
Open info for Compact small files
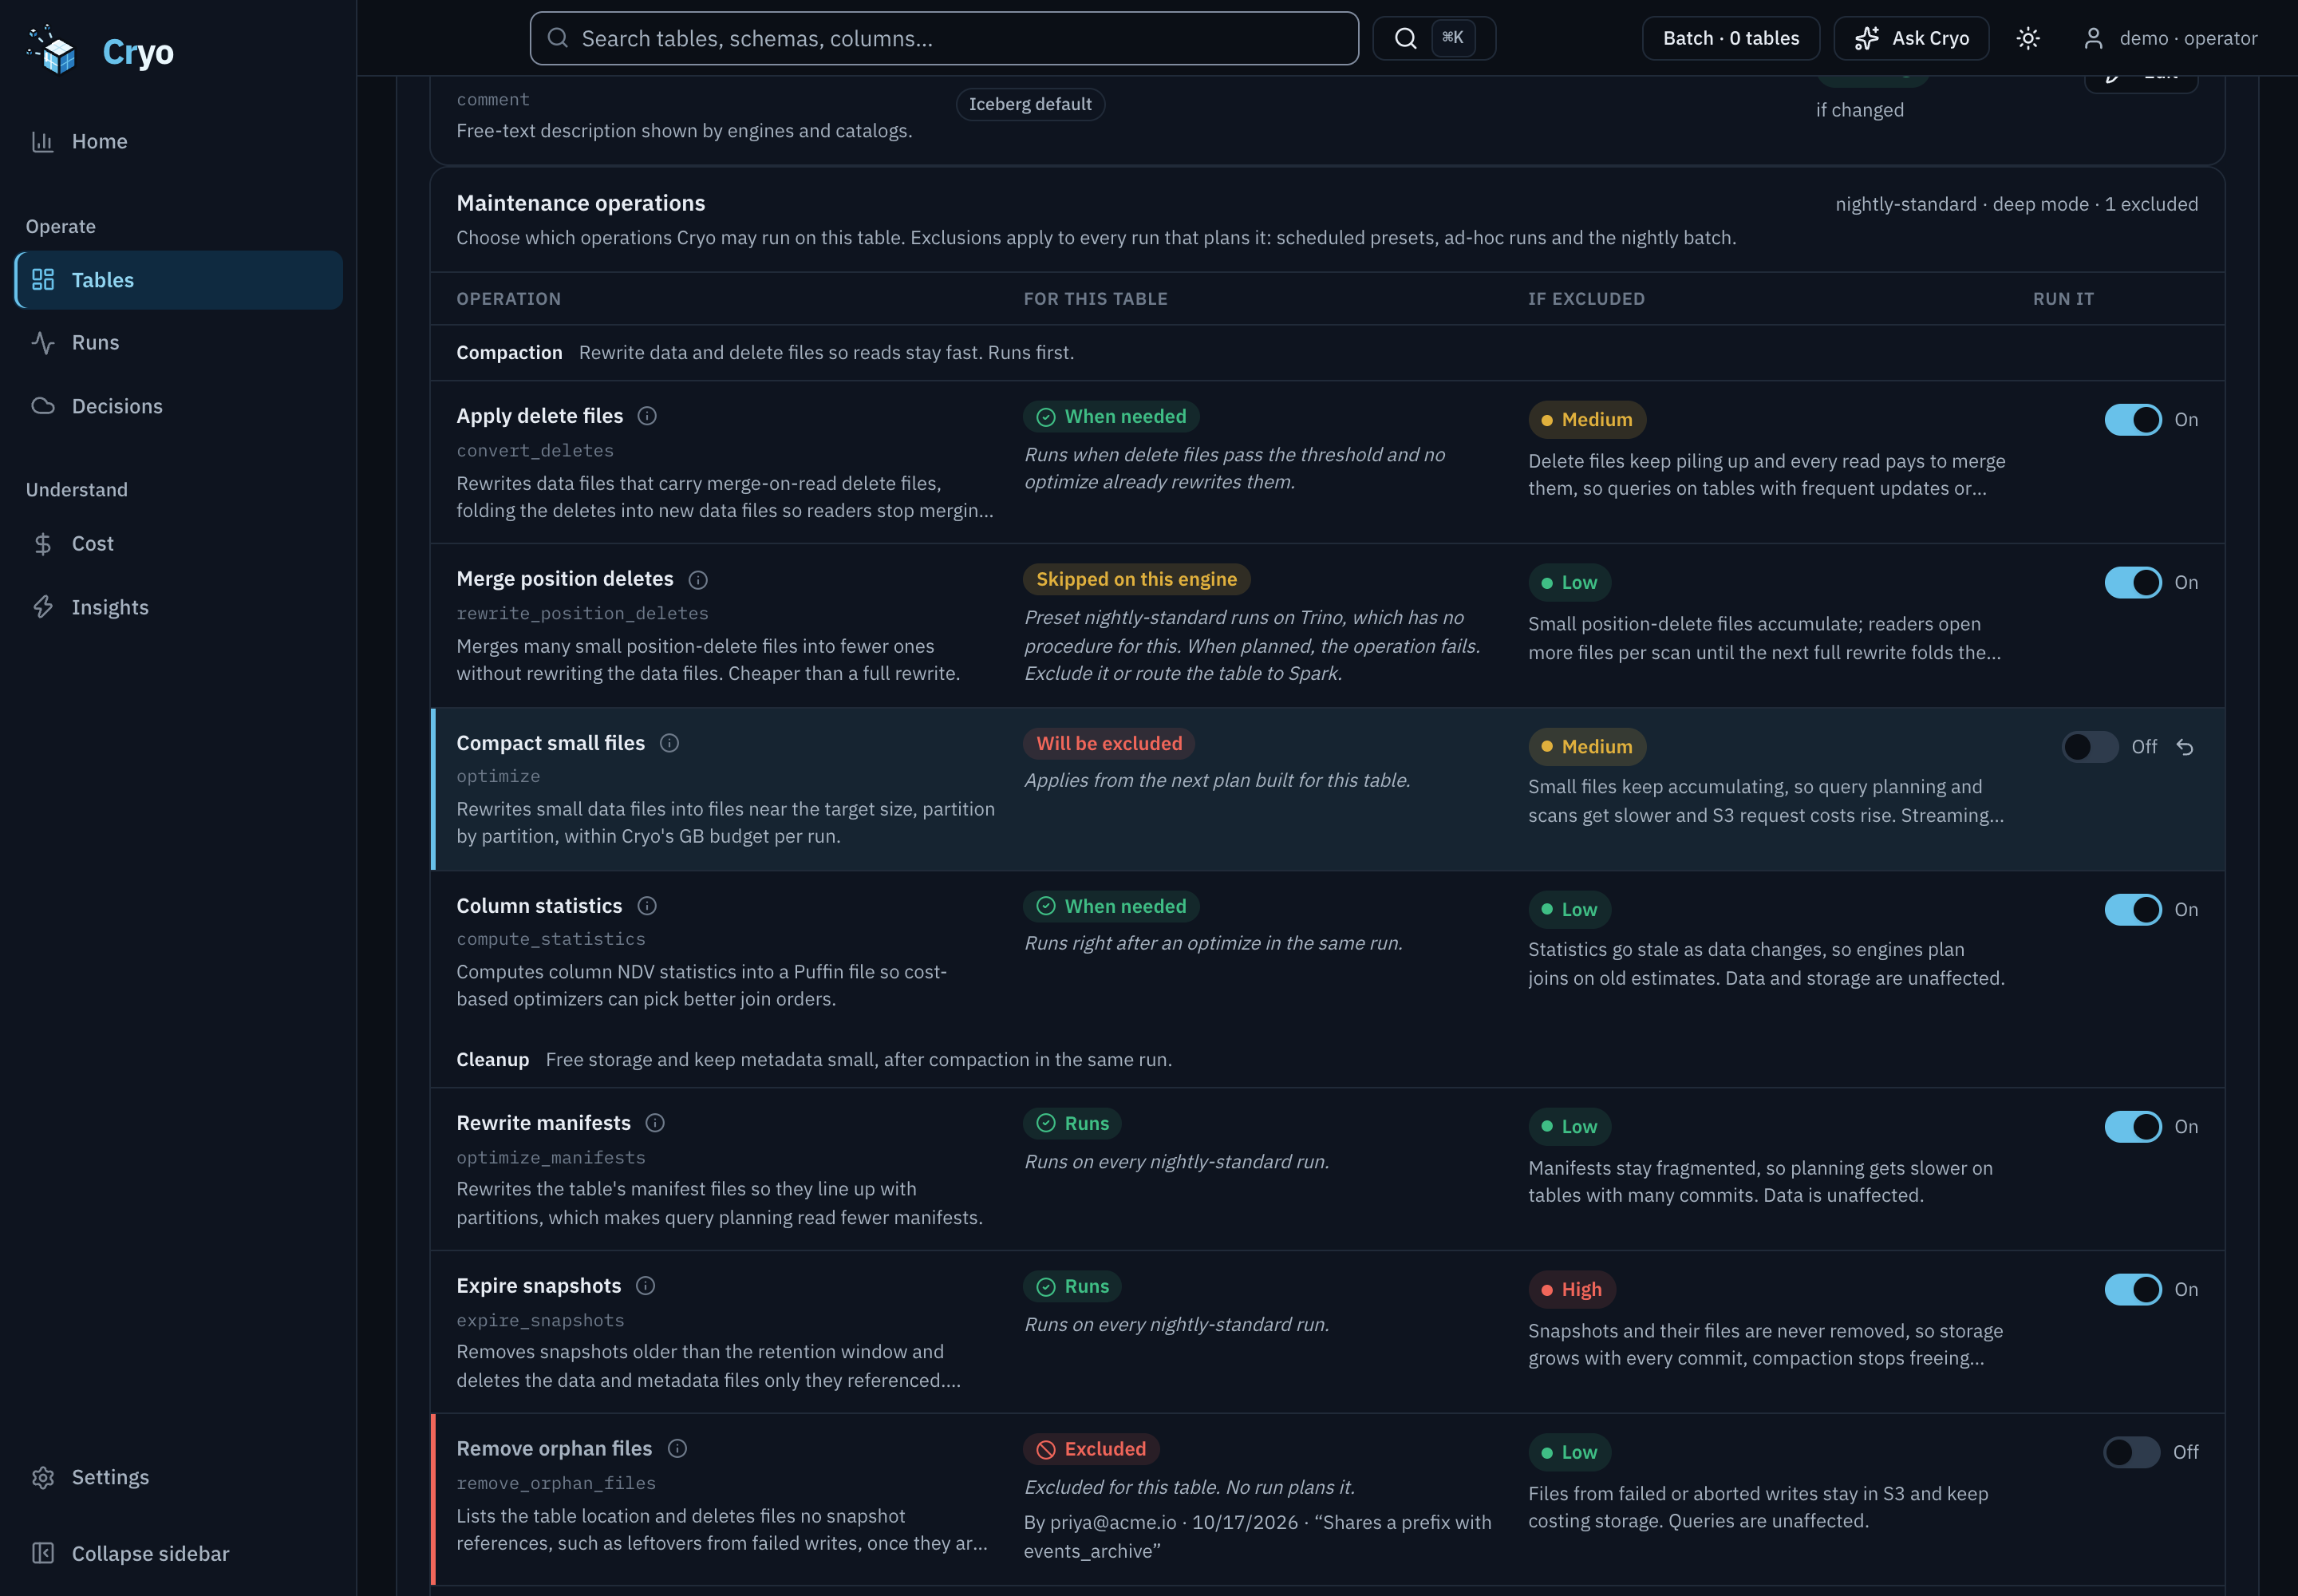point(669,743)
